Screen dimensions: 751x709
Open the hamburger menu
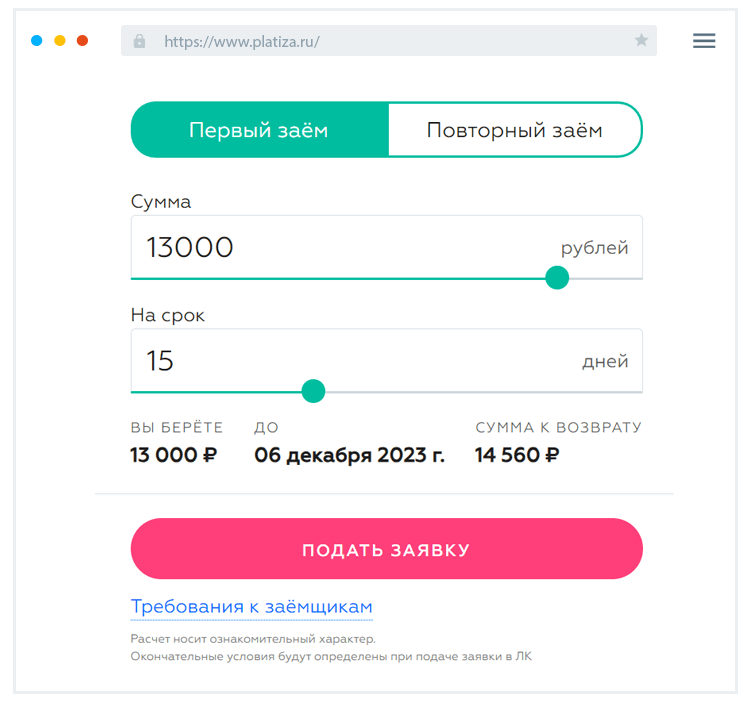[704, 41]
